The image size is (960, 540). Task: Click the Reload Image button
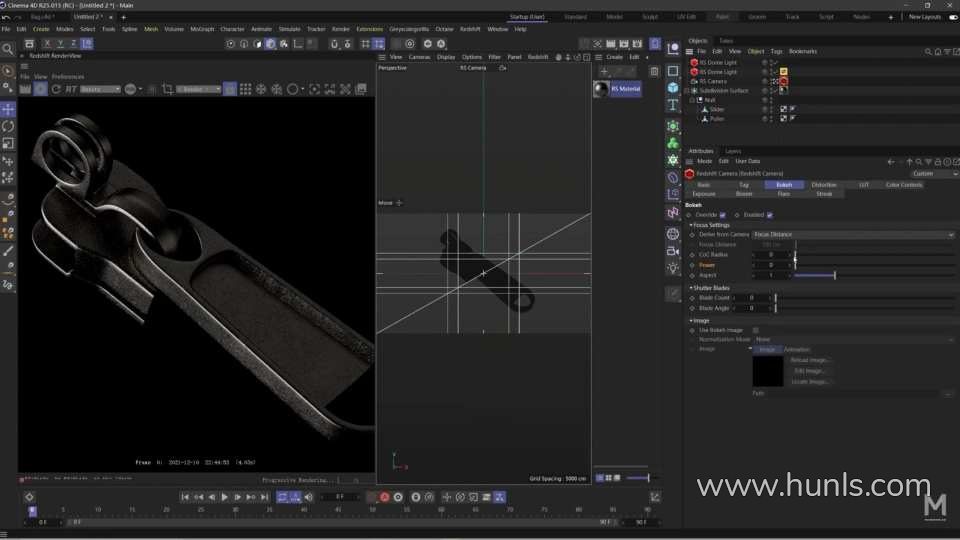tap(810, 360)
